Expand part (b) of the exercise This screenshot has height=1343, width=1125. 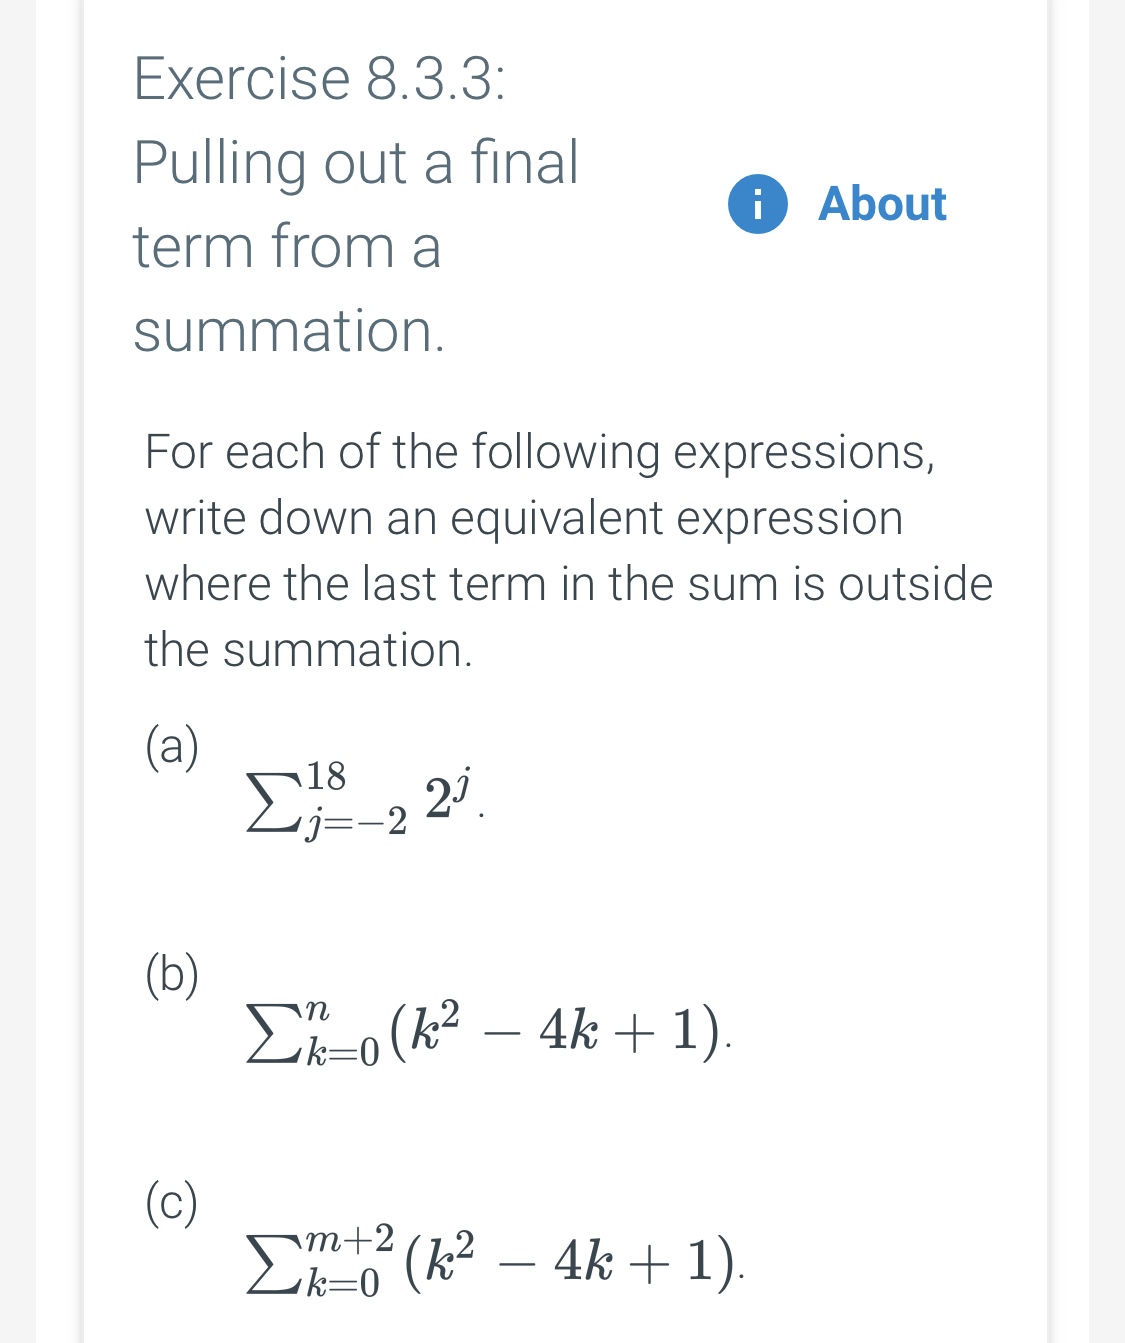point(172,970)
